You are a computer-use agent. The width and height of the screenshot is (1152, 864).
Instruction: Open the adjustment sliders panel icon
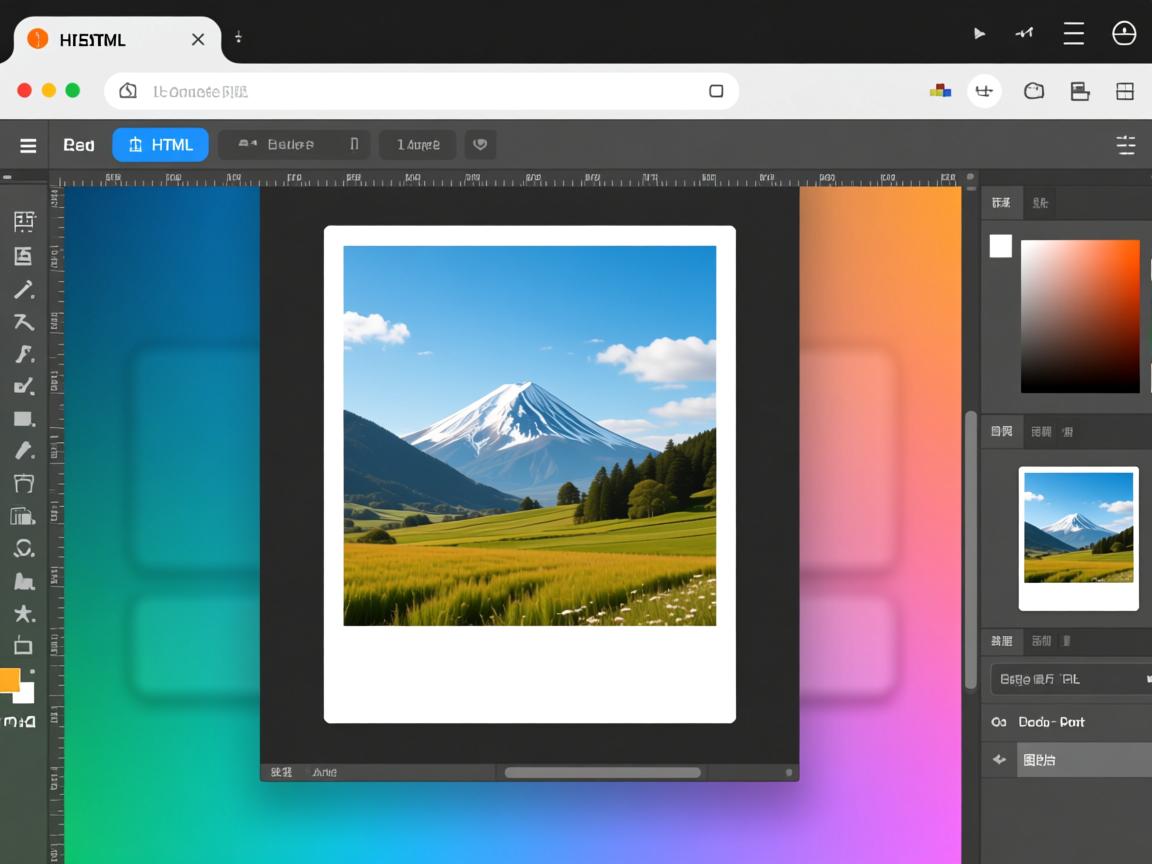pos(1125,146)
